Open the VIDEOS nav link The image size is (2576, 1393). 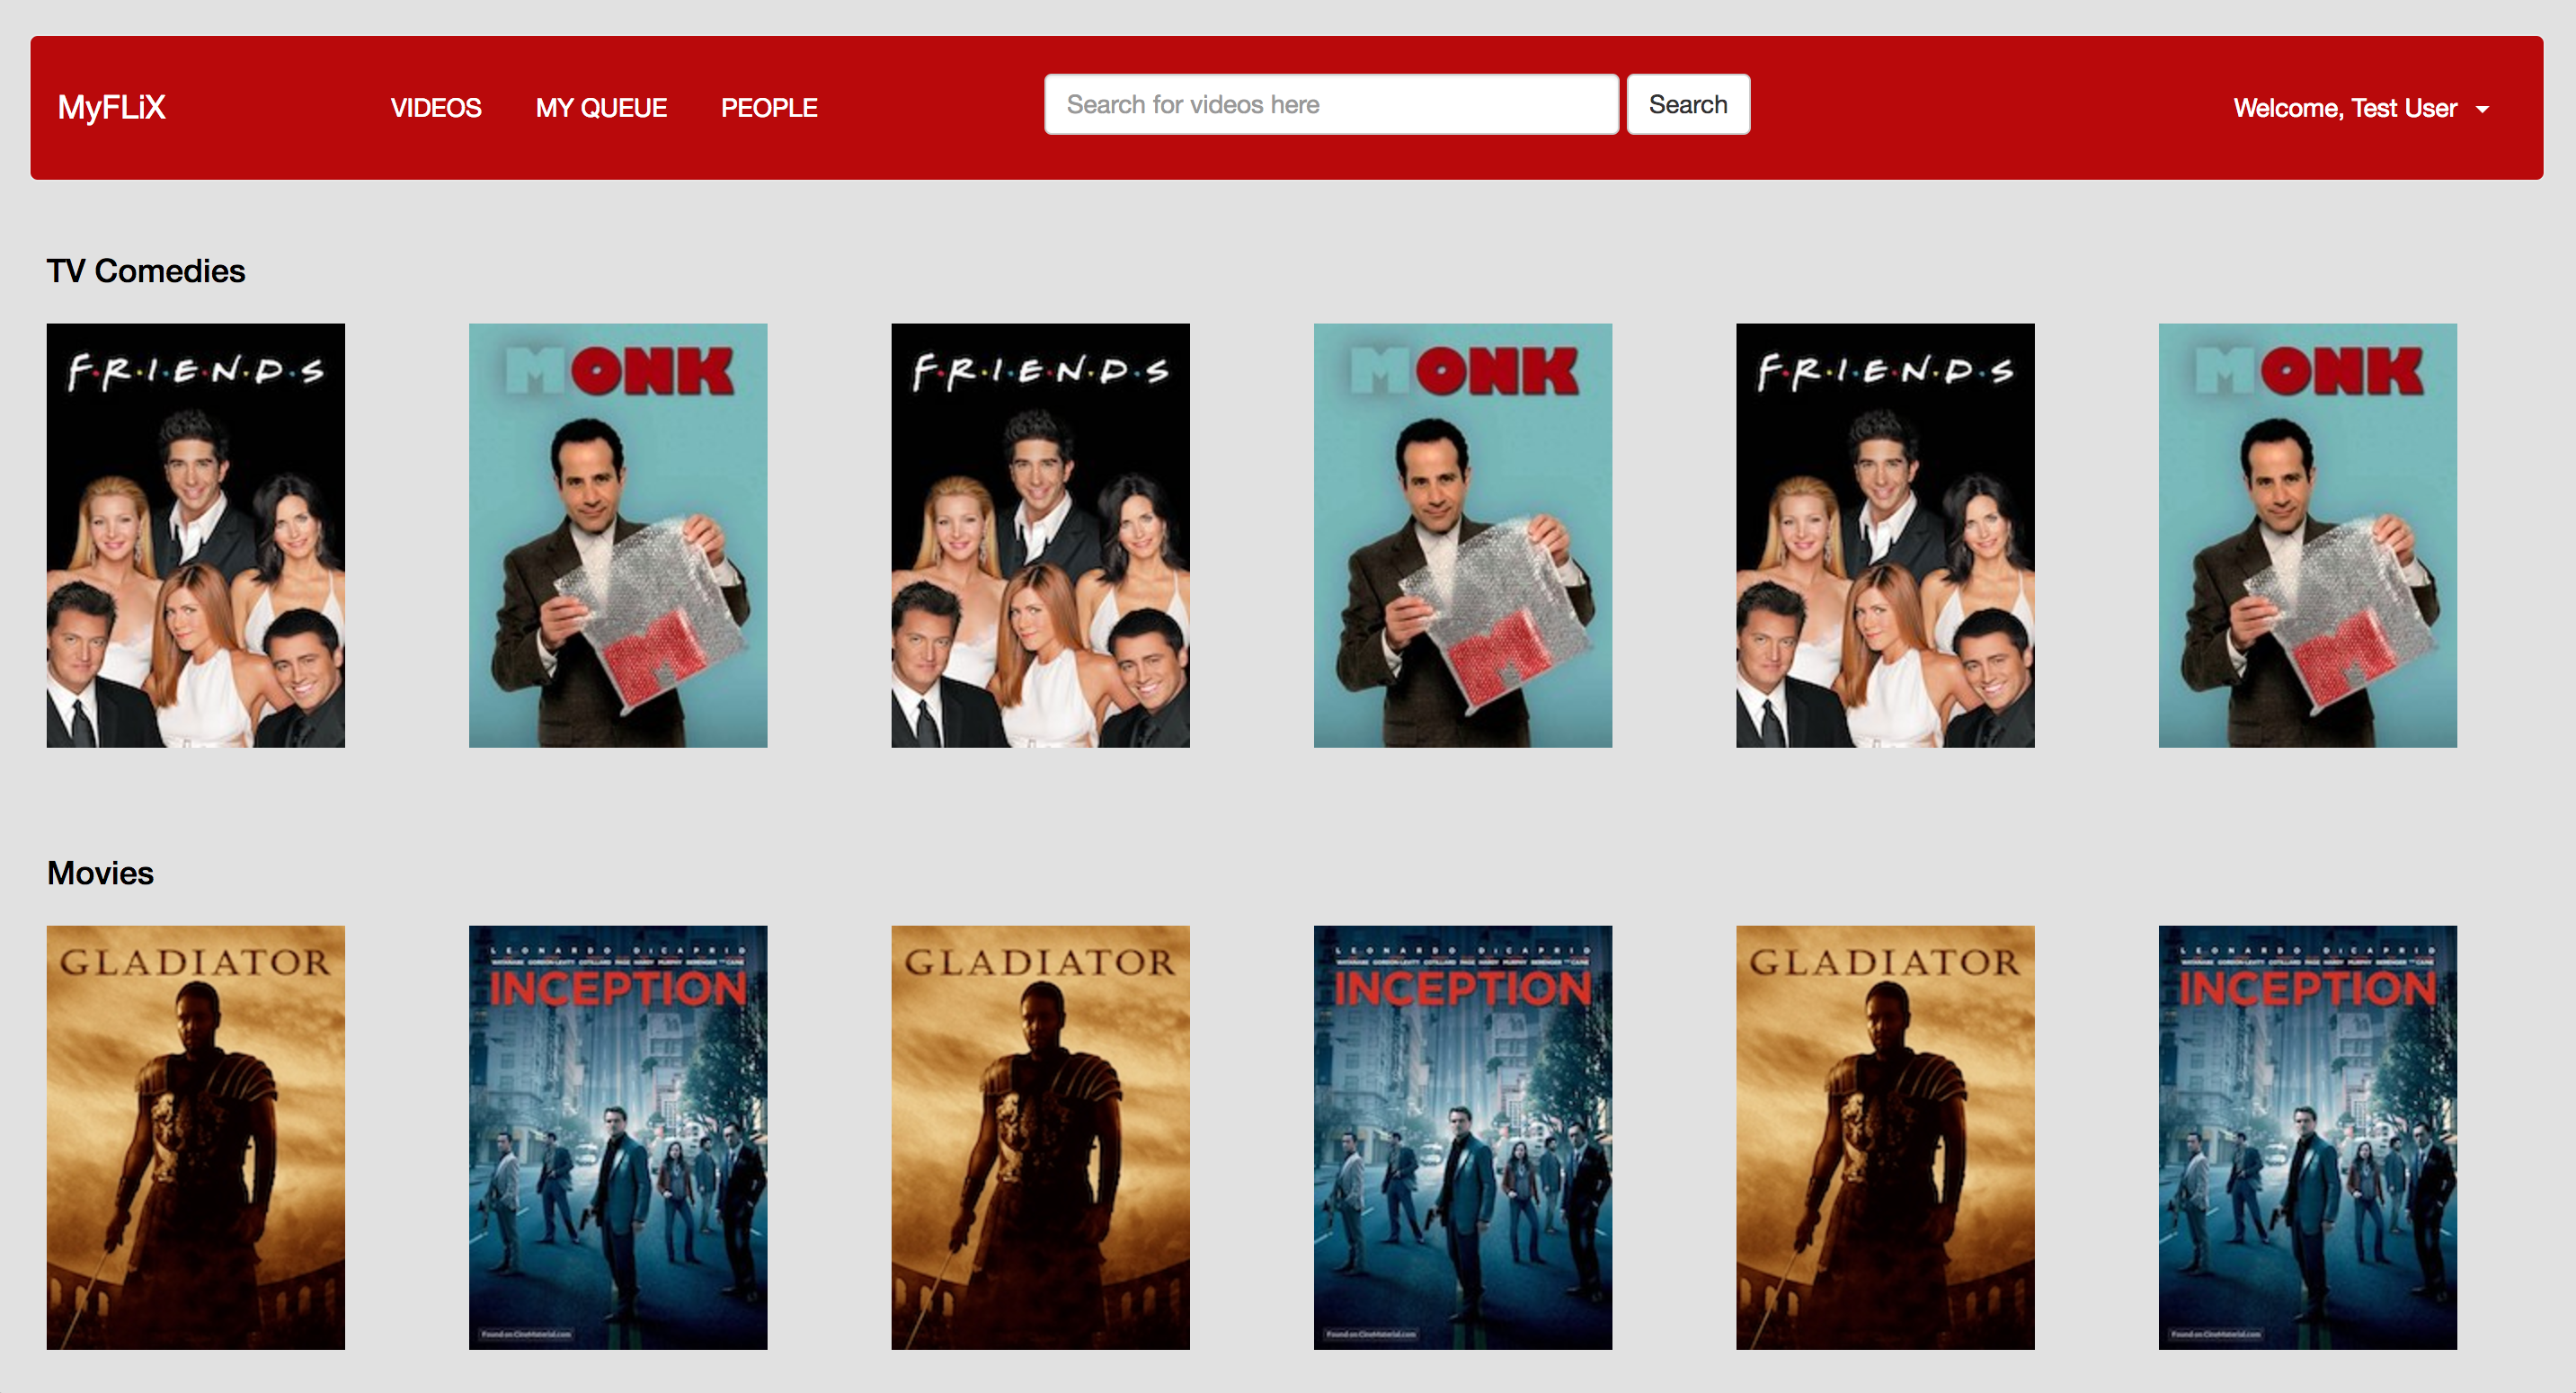435,108
